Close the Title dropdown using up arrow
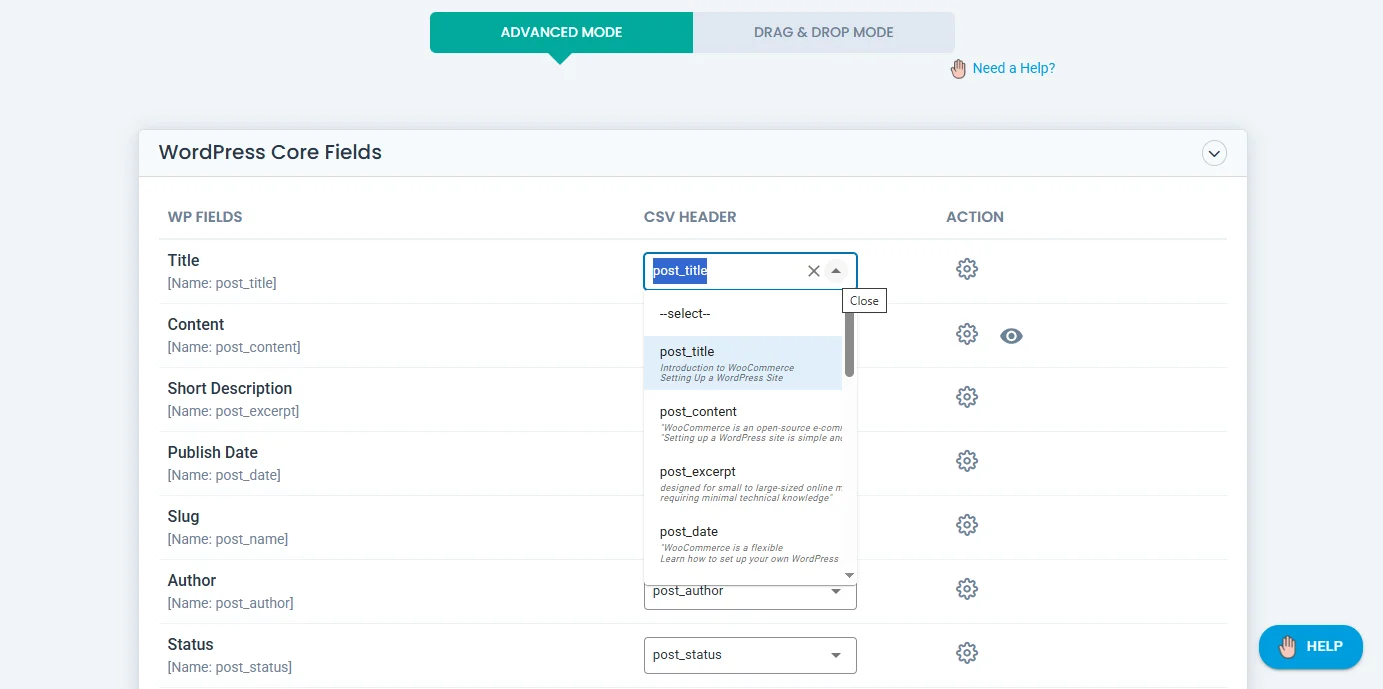This screenshot has width=1383, height=689. (836, 271)
